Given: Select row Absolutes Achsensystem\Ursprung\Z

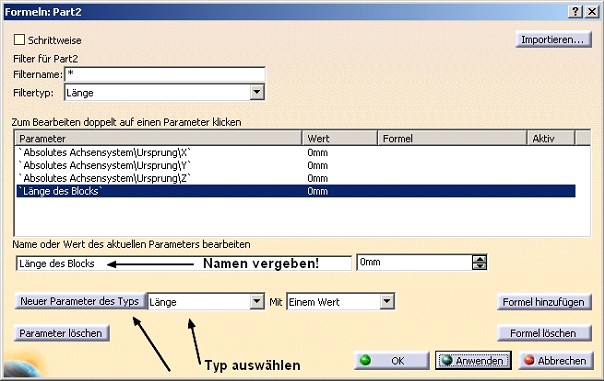Looking at the screenshot, I should click(x=296, y=178).
